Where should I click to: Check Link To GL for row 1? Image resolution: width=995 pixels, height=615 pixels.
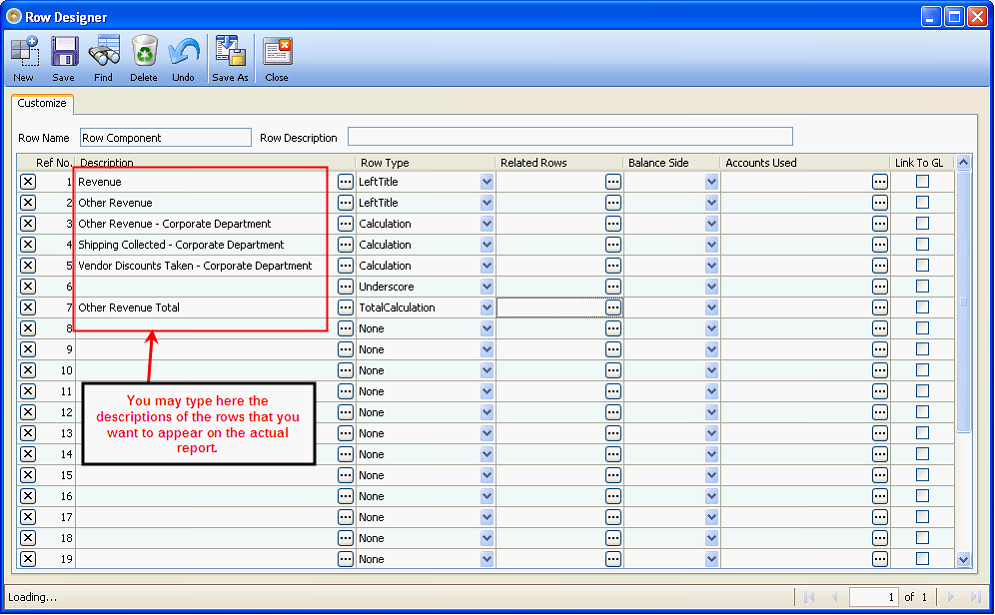click(923, 182)
